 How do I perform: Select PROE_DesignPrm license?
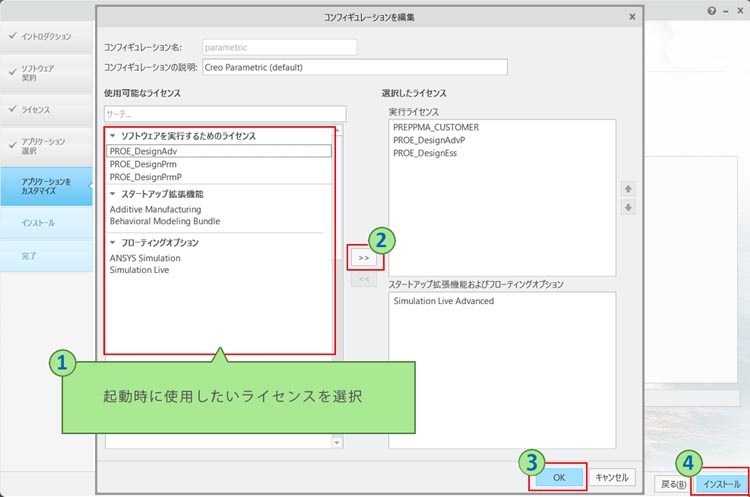pyautogui.click(x=143, y=164)
